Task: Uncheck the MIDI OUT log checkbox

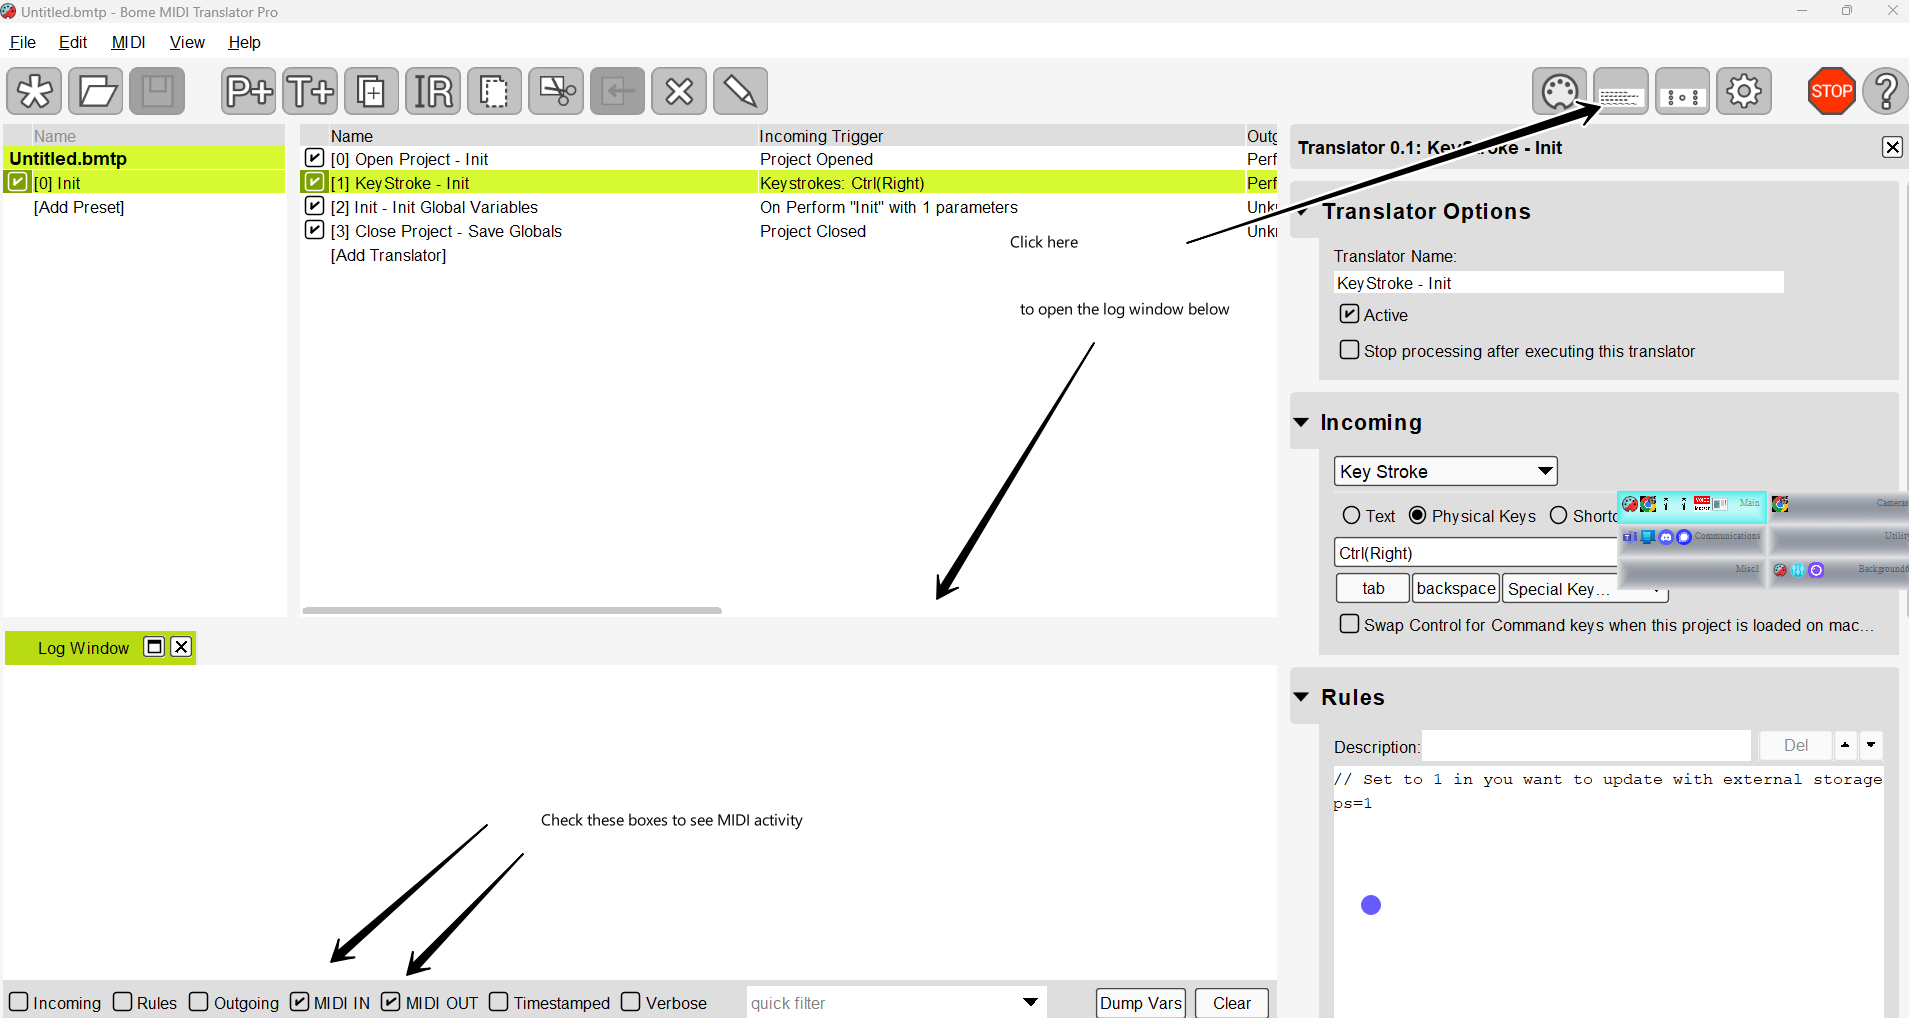Action: (391, 1002)
